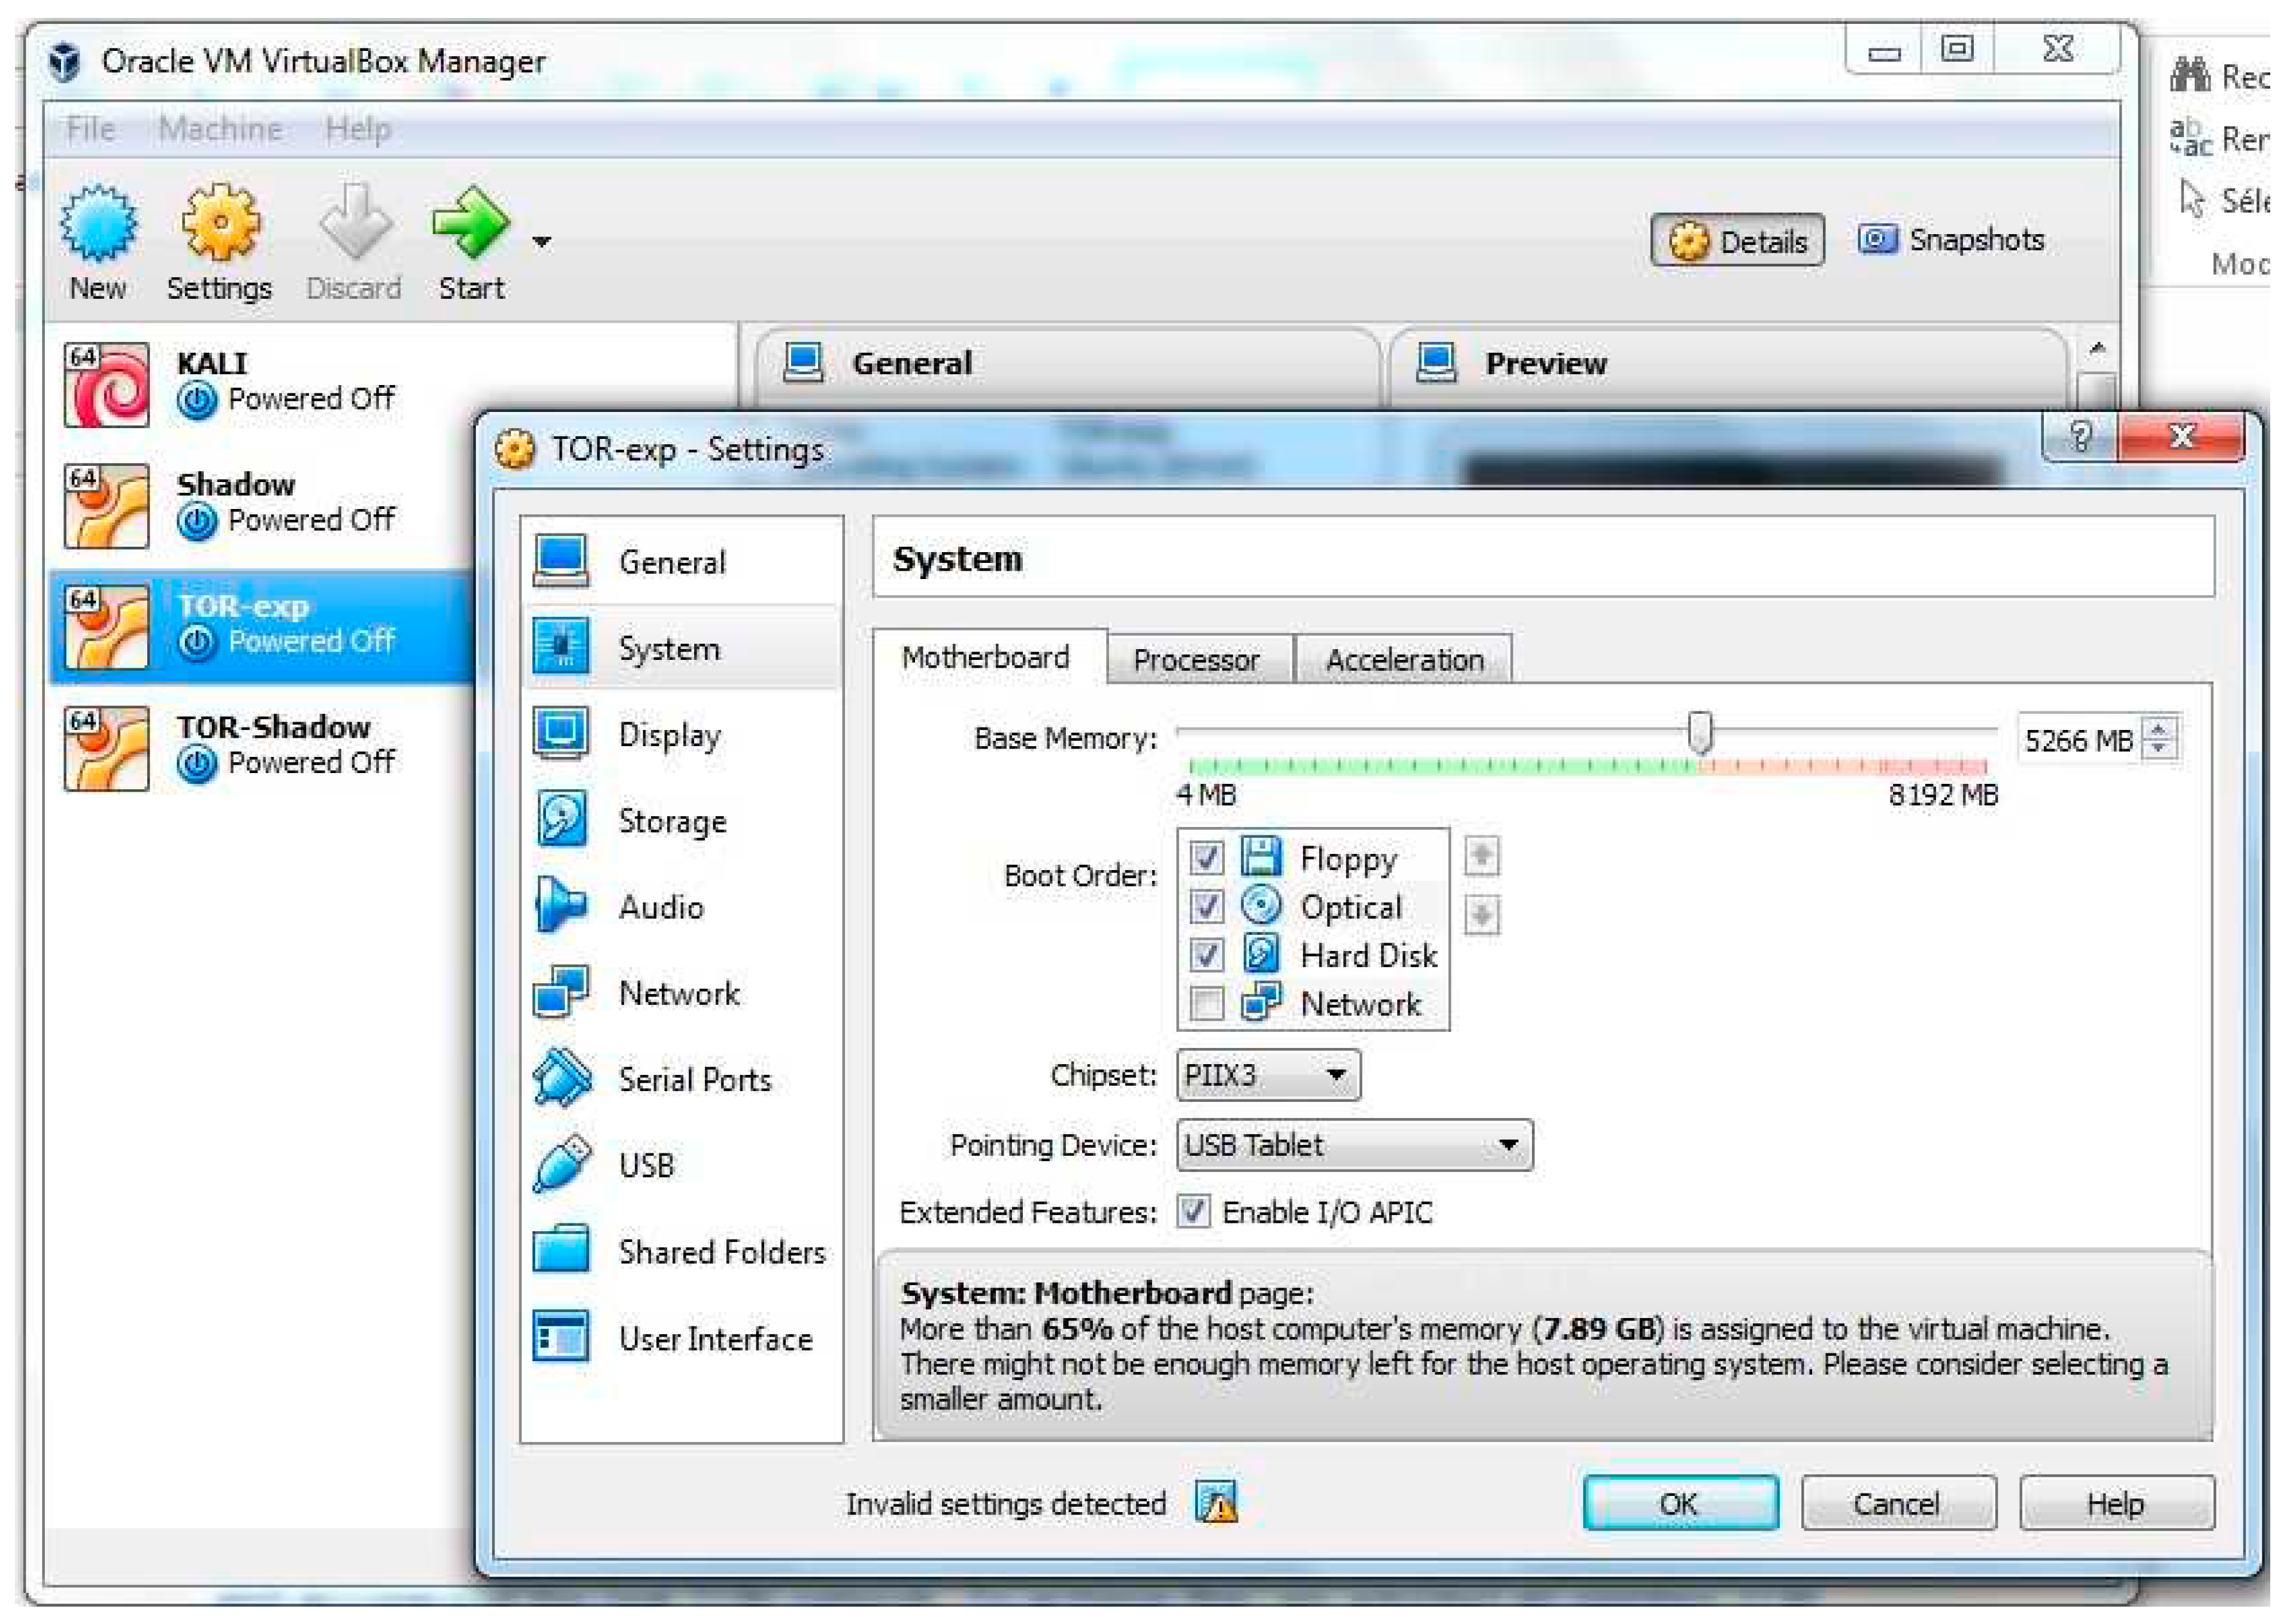Switch to the Processor tab
2287x1624 pixels.
(1196, 660)
